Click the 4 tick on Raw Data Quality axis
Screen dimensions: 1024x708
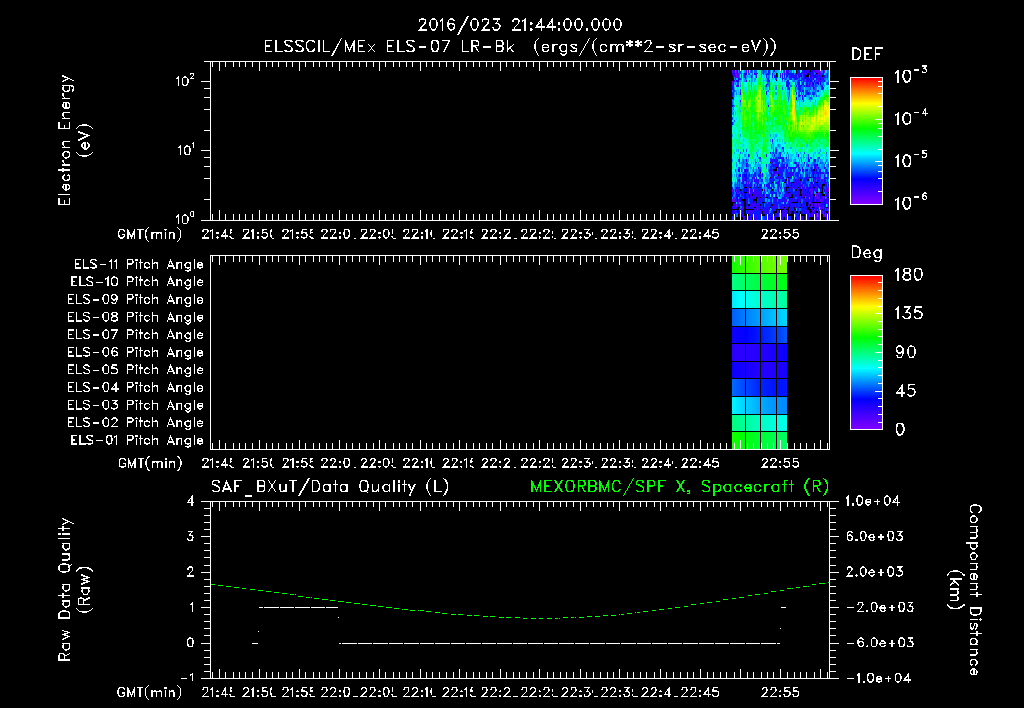(x=191, y=501)
